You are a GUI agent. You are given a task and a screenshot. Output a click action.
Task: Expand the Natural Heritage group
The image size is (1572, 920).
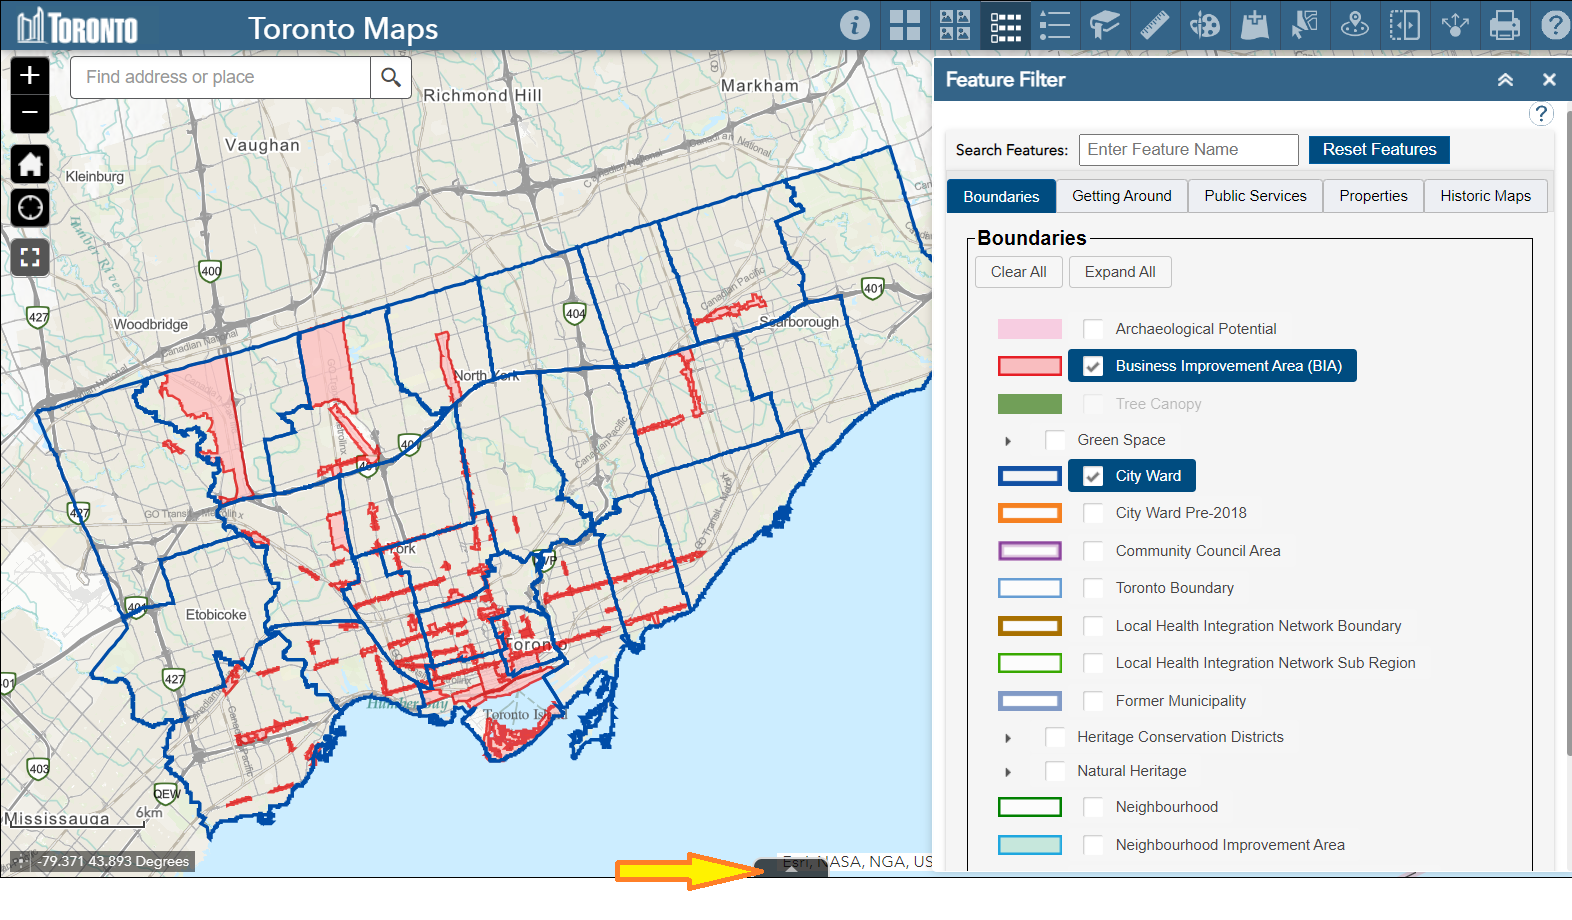(x=1008, y=772)
